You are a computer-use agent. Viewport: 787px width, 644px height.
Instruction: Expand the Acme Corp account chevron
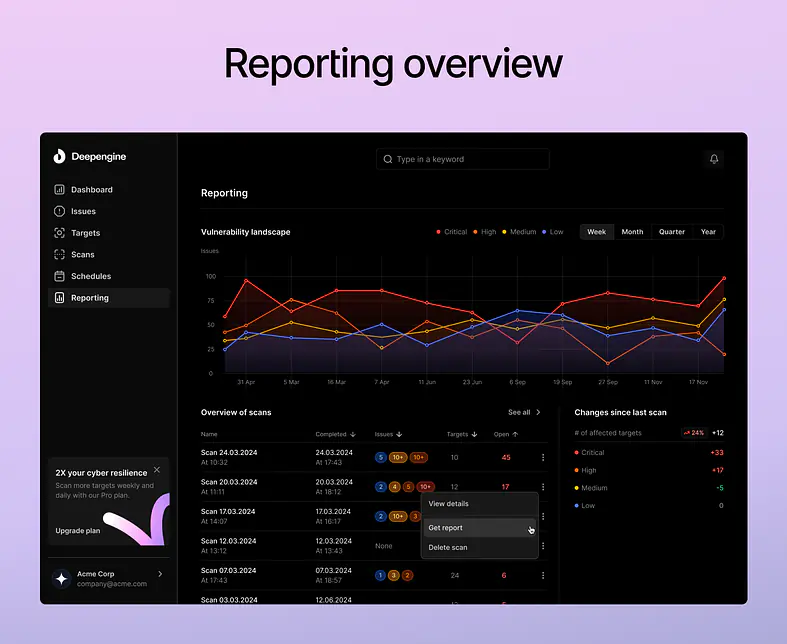160,574
